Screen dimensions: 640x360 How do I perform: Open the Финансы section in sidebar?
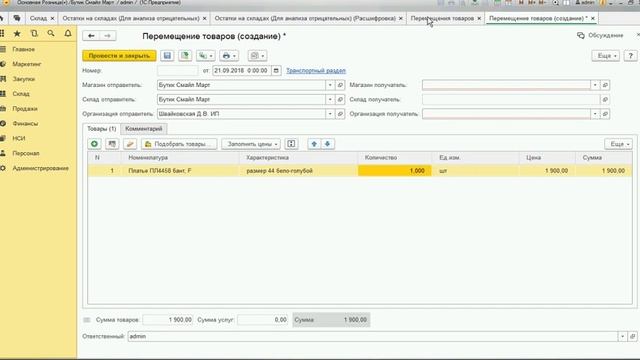pyautogui.click(x=25, y=123)
